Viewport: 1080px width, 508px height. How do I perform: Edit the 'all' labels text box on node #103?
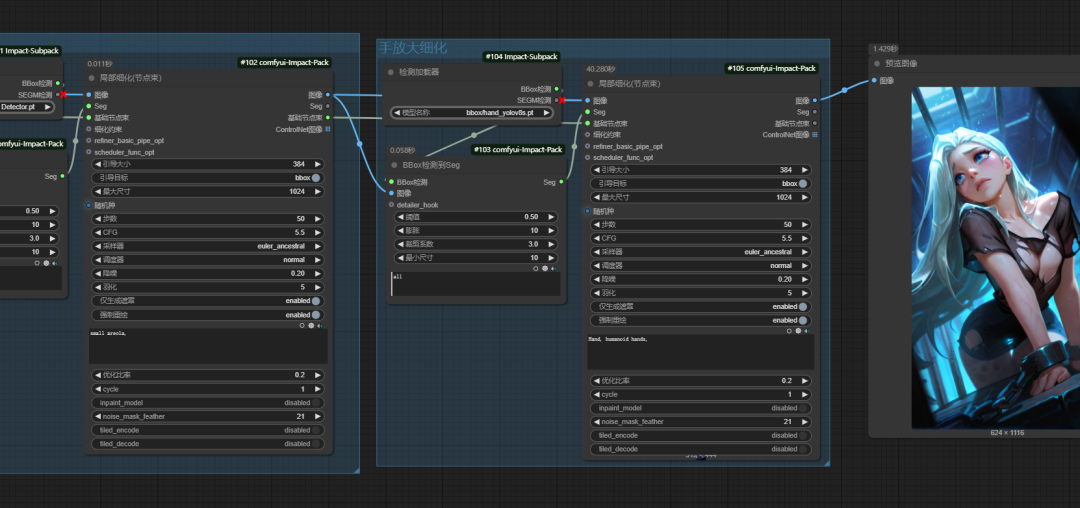pos(475,284)
